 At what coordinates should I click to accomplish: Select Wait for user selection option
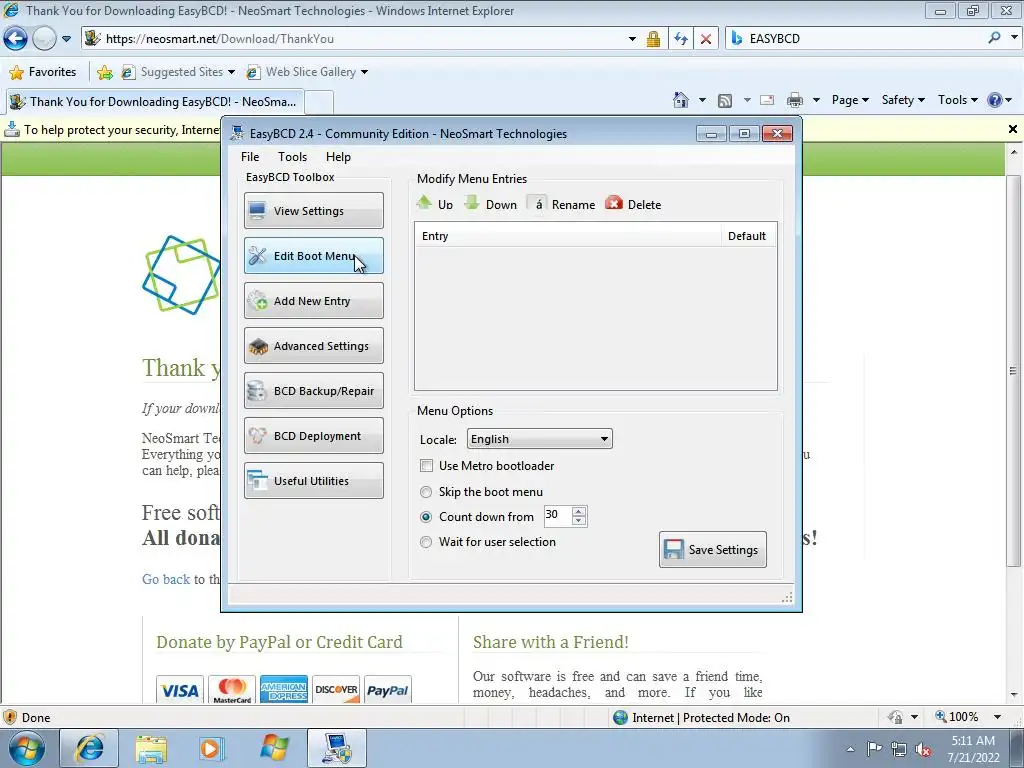click(426, 541)
